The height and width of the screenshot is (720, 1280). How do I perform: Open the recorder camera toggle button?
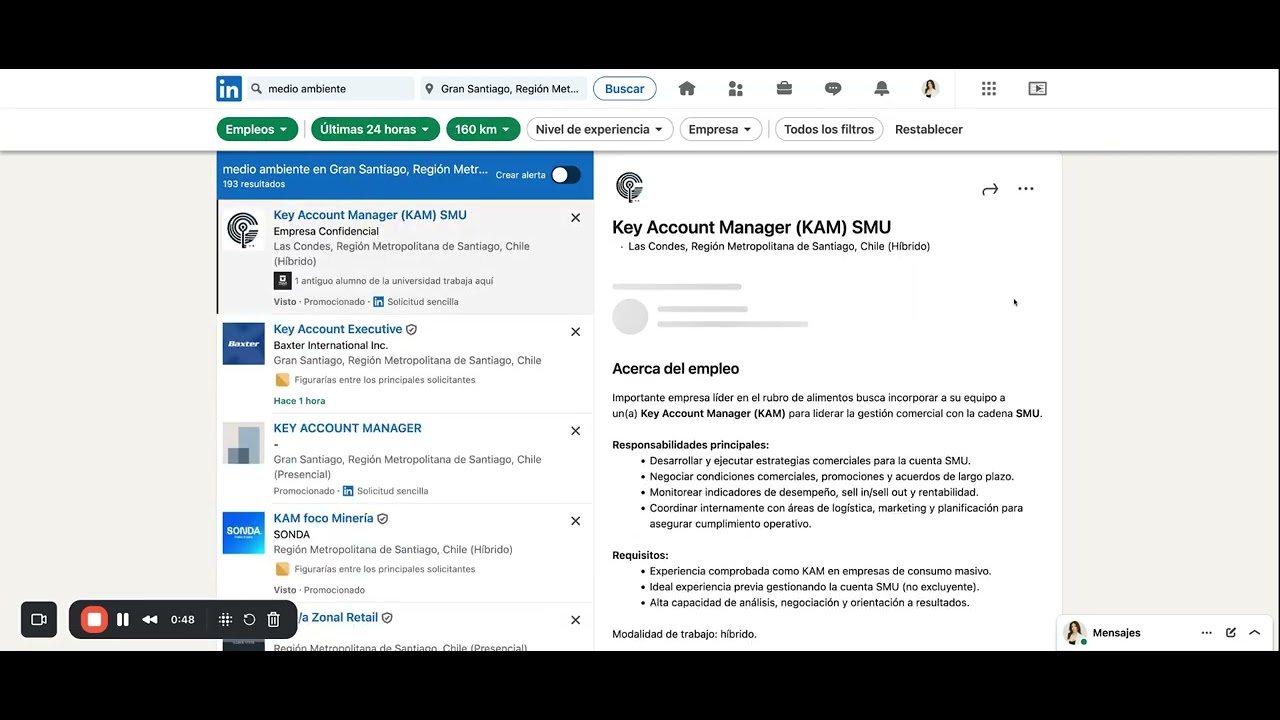39,620
